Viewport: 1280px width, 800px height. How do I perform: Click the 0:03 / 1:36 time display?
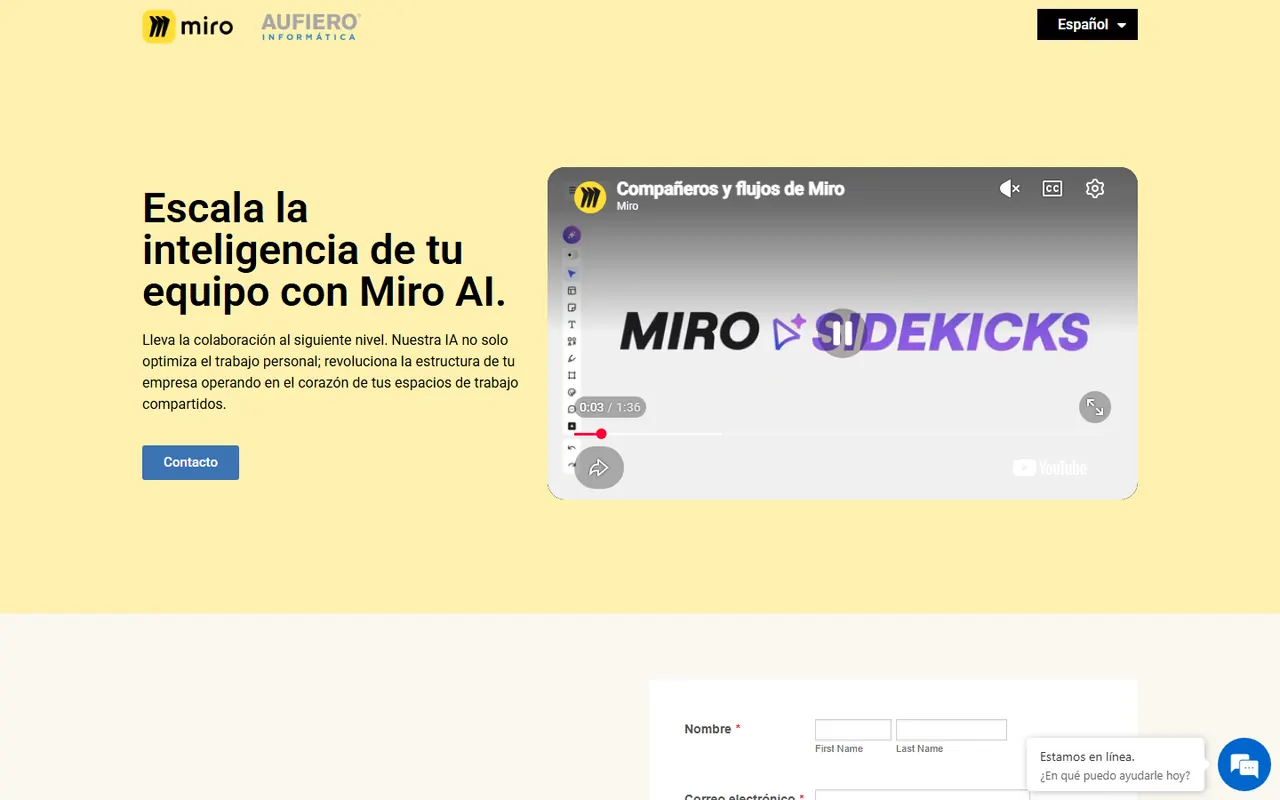[x=610, y=407]
